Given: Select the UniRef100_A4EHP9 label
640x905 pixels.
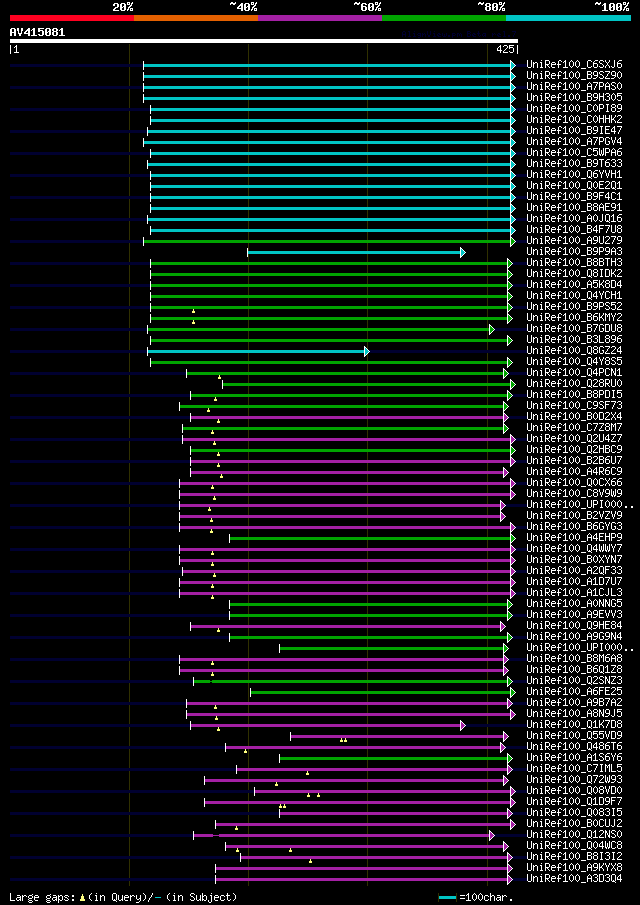Looking at the screenshot, I should point(574,537).
